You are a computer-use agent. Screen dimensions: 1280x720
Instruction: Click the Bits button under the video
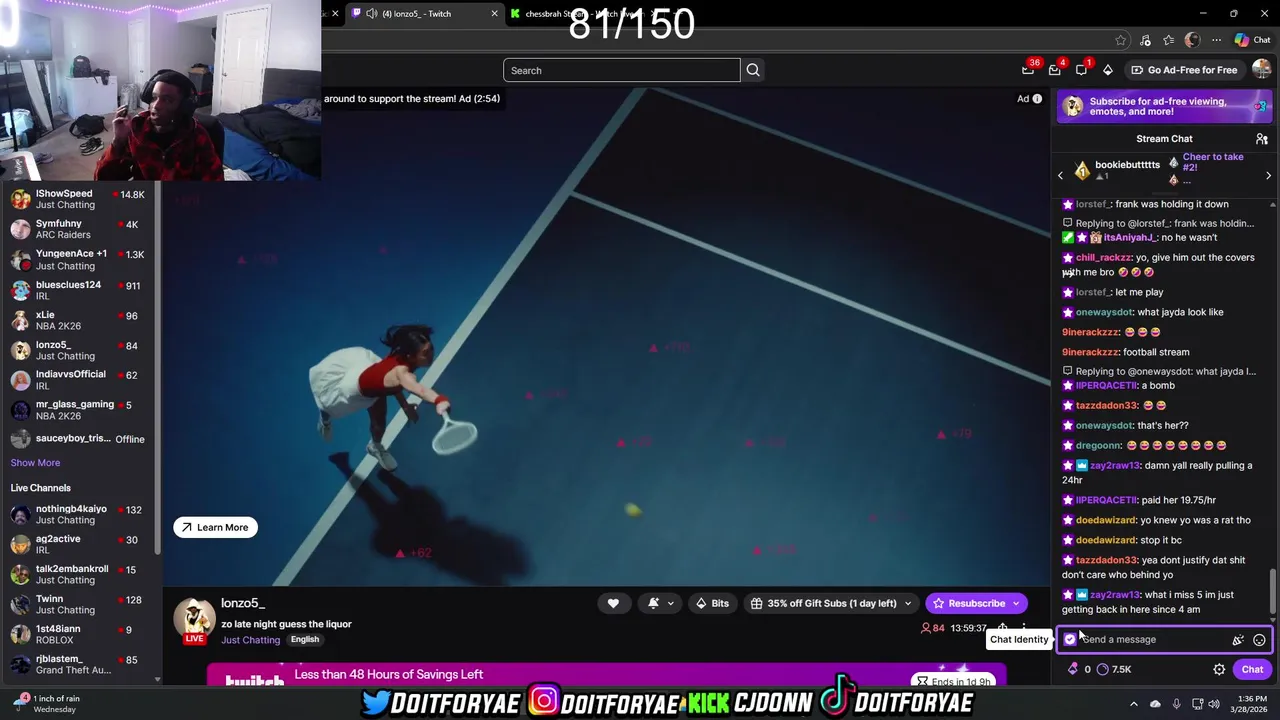(x=712, y=604)
